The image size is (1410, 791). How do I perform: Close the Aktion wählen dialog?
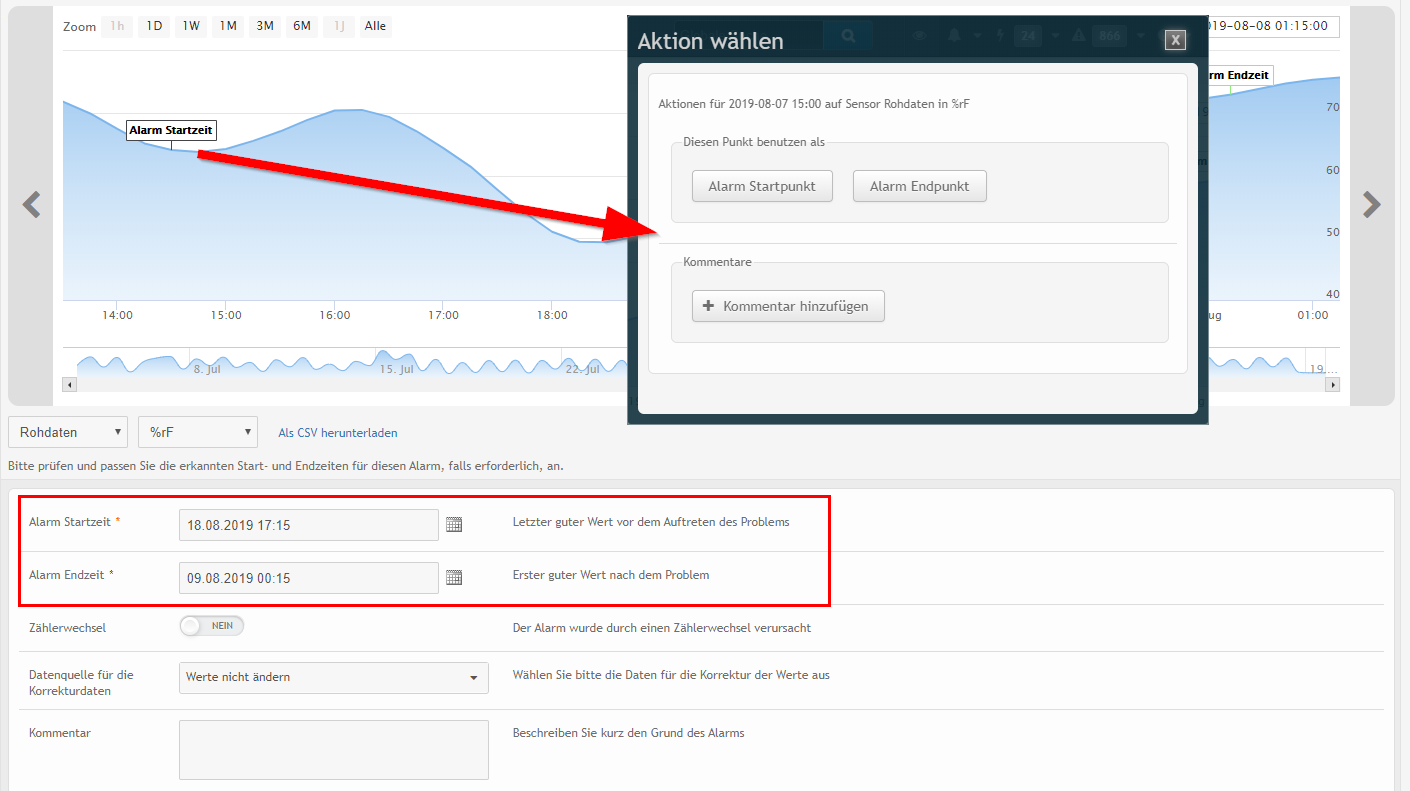coord(1176,40)
